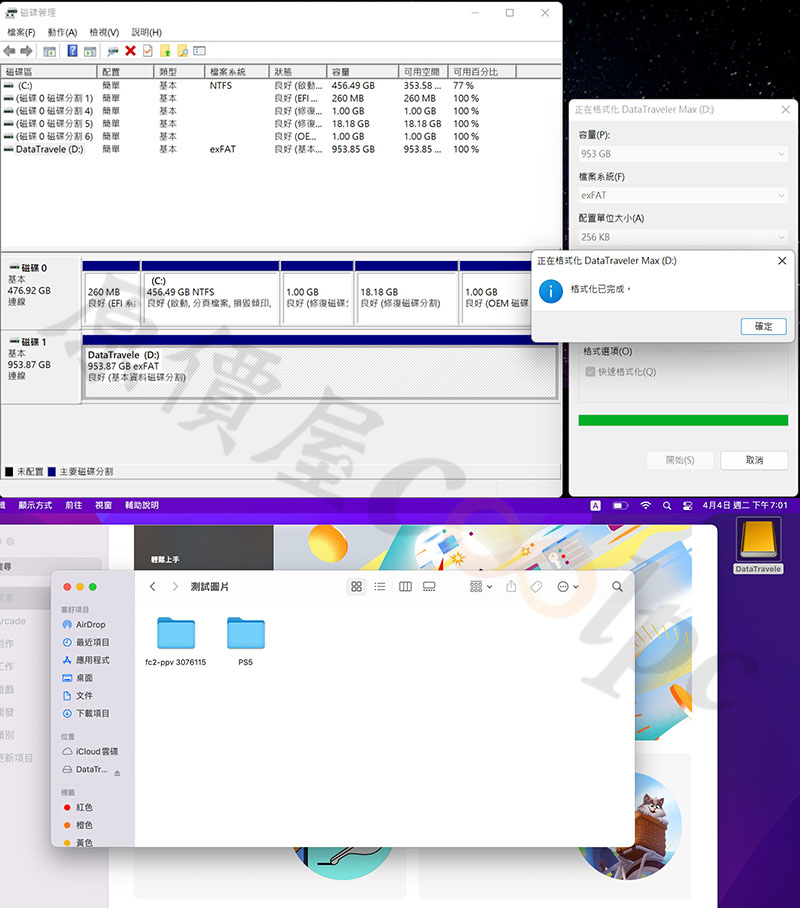Open Finder search magnifier icon
Image resolution: width=800 pixels, height=908 pixels.
pyautogui.click(x=617, y=587)
